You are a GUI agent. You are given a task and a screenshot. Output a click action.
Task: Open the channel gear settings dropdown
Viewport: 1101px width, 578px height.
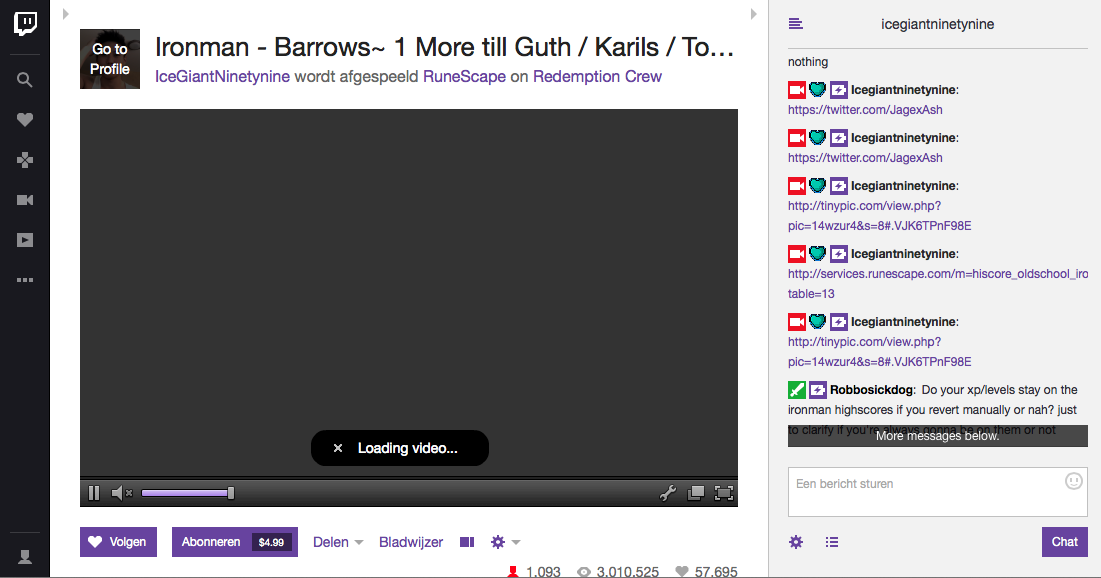click(x=505, y=542)
